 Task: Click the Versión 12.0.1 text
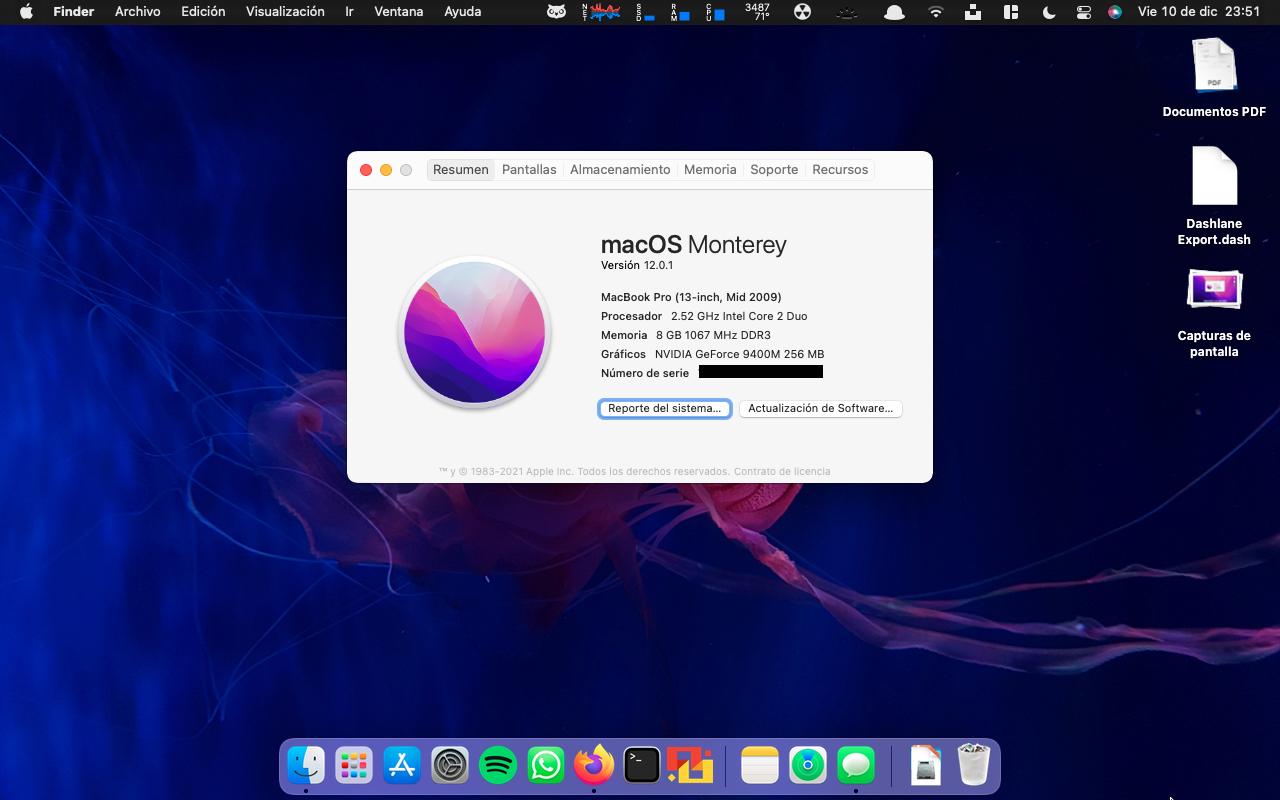pyautogui.click(x=637, y=266)
